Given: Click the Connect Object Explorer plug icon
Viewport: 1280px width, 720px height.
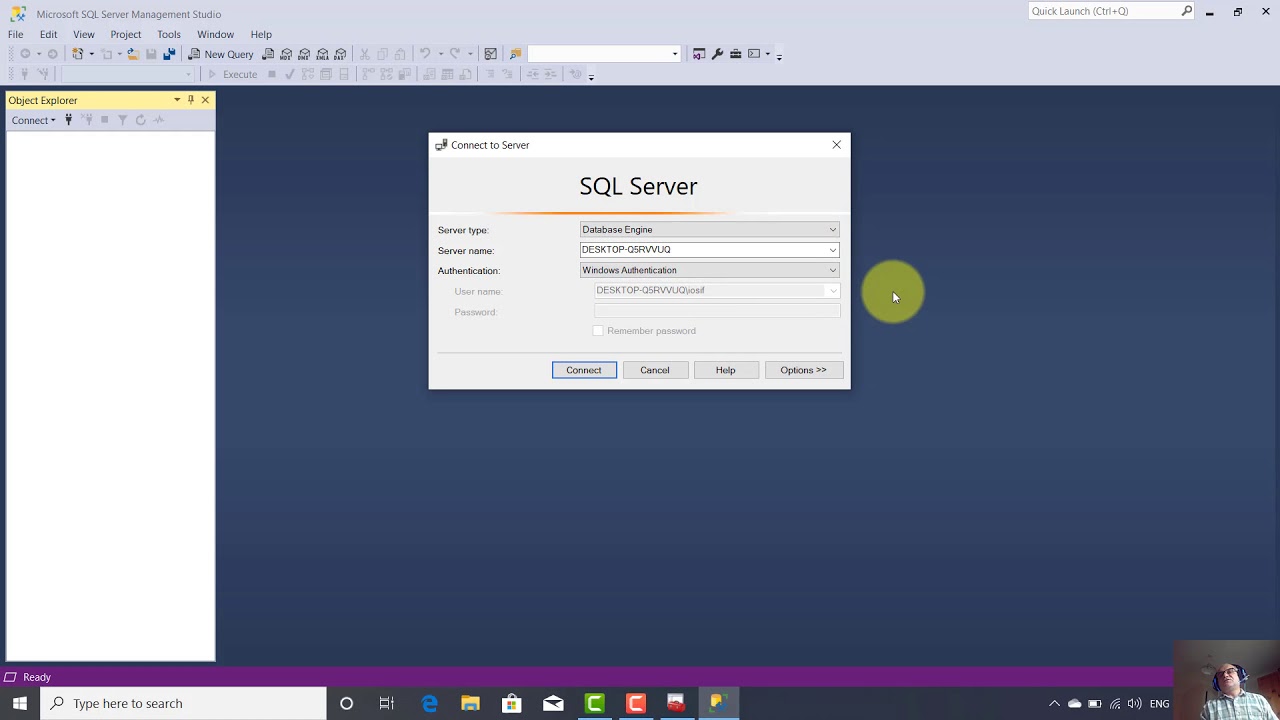Looking at the screenshot, I should [68, 120].
